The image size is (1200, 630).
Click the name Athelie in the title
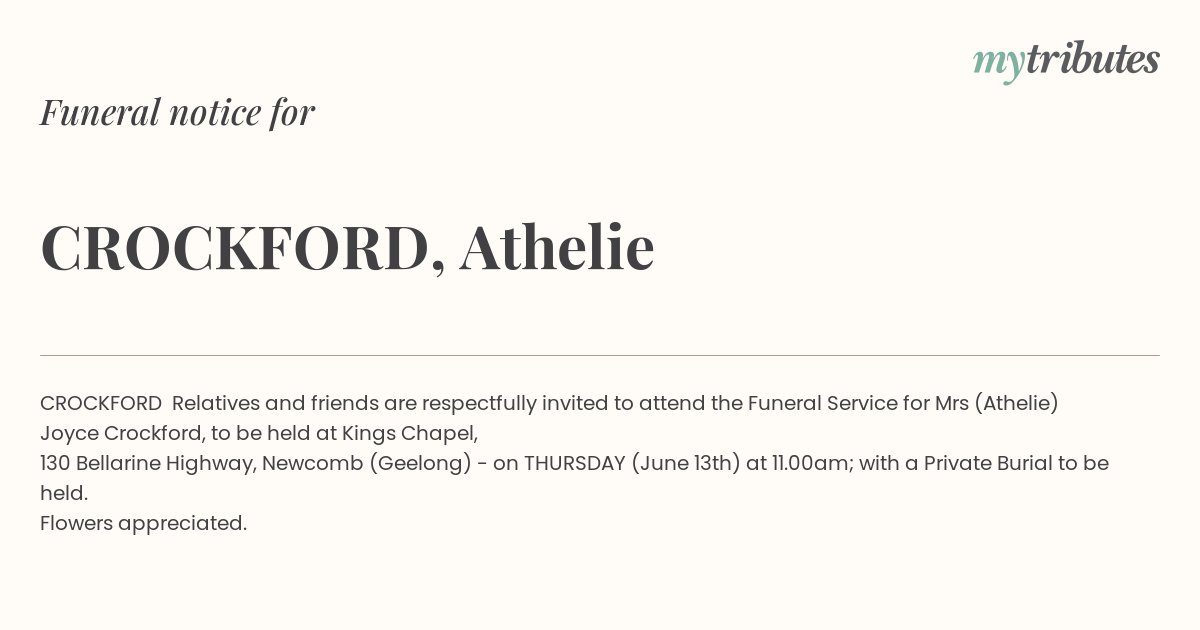pos(557,247)
